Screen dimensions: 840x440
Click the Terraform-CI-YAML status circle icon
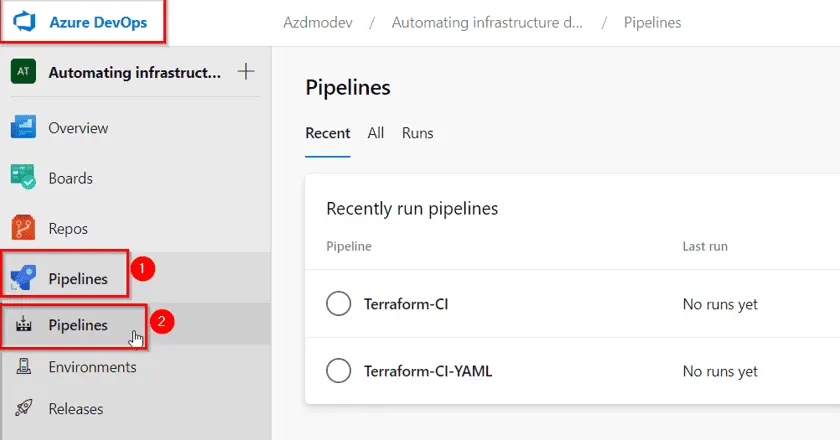(339, 370)
